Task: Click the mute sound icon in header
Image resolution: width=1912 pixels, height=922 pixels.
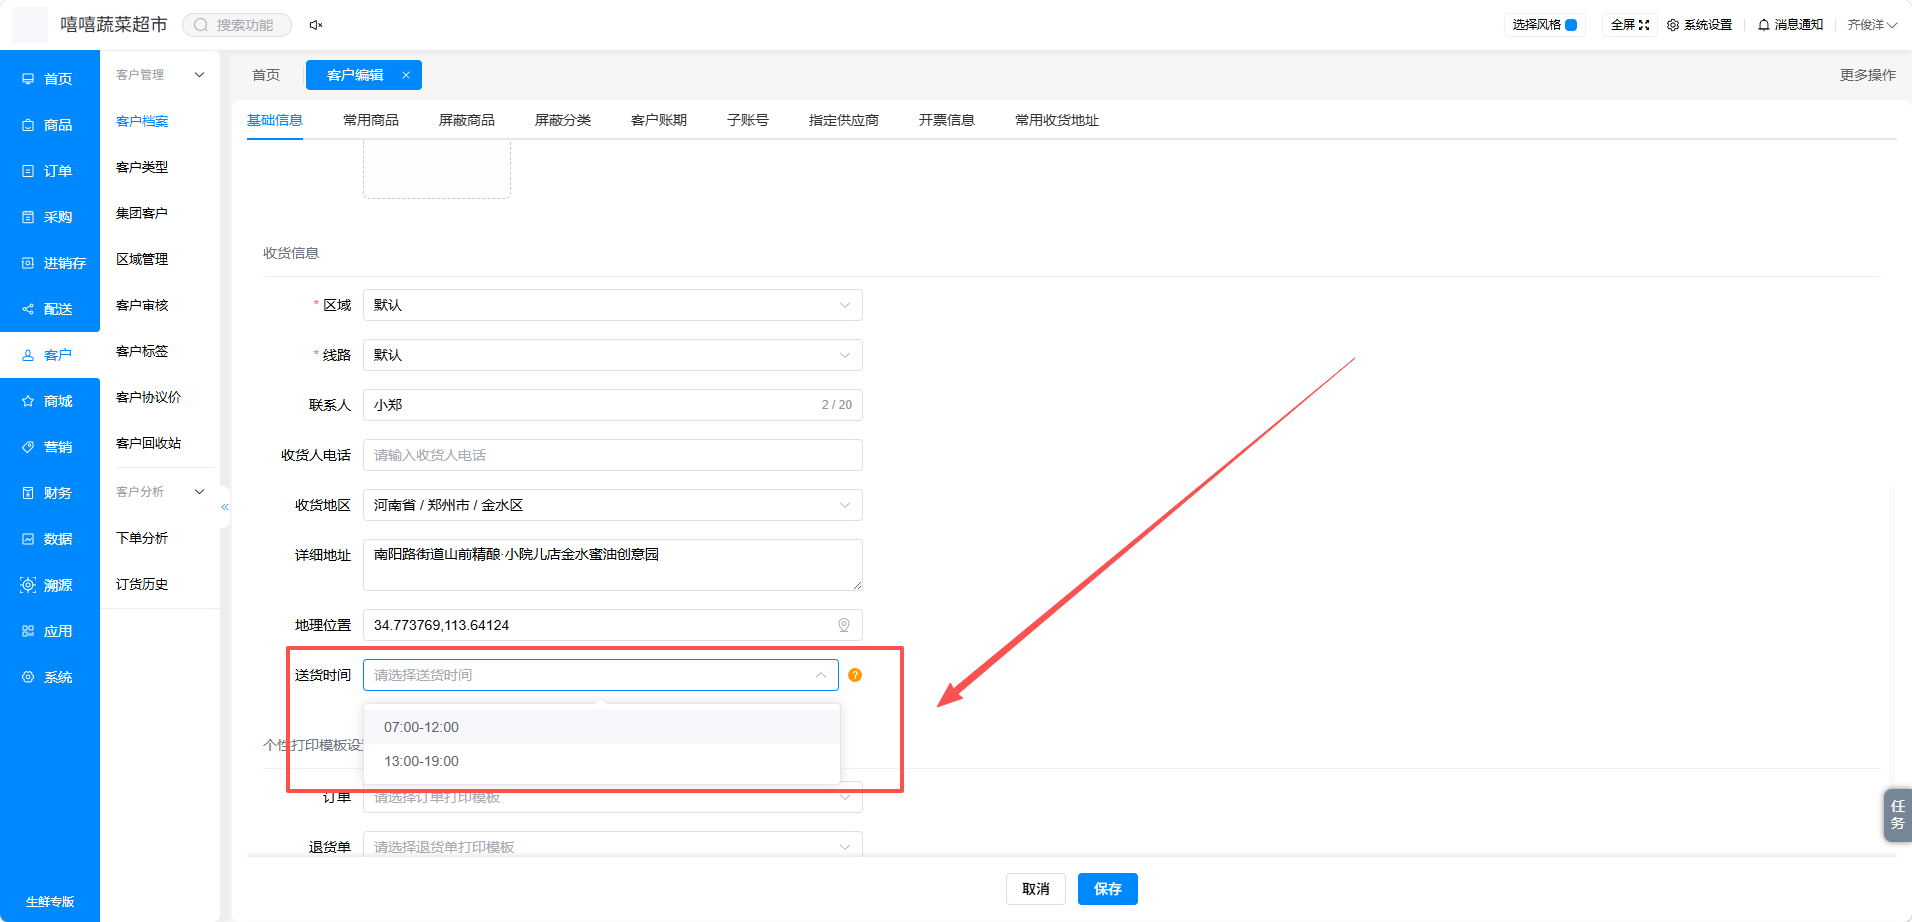Action: point(316,25)
